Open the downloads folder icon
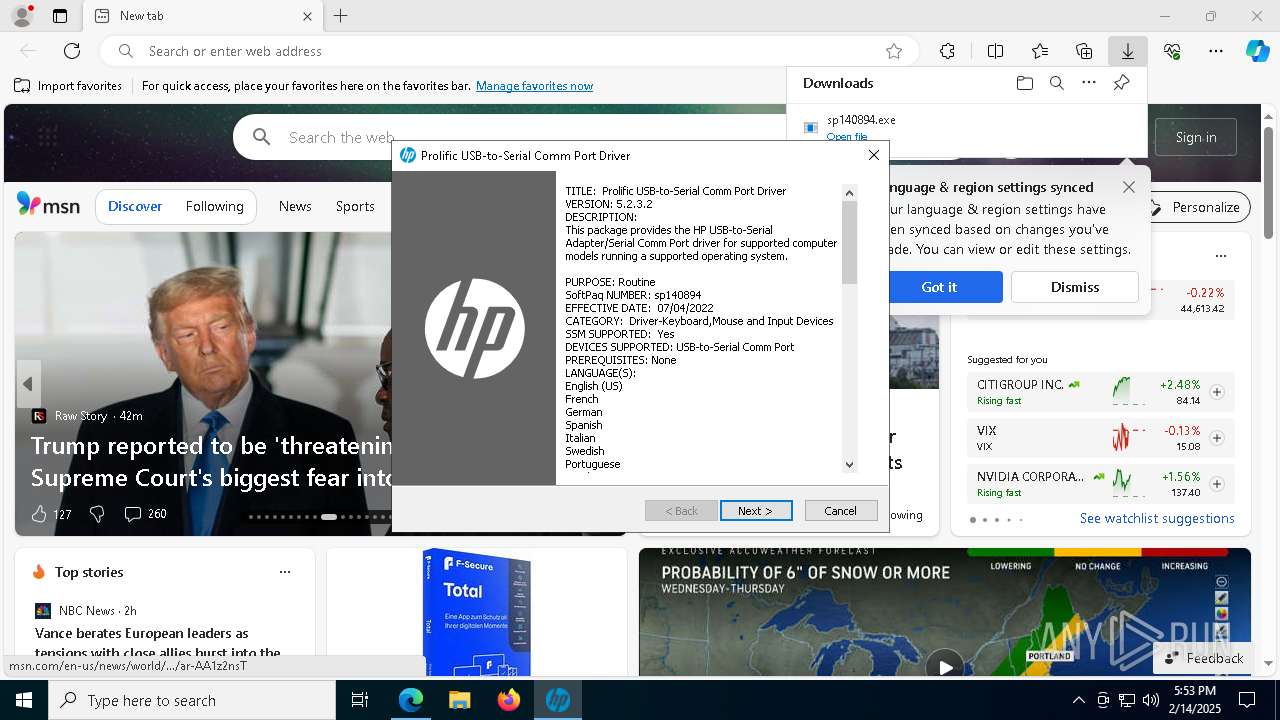Image resolution: width=1280 pixels, height=720 pixels. (1024, 83)
